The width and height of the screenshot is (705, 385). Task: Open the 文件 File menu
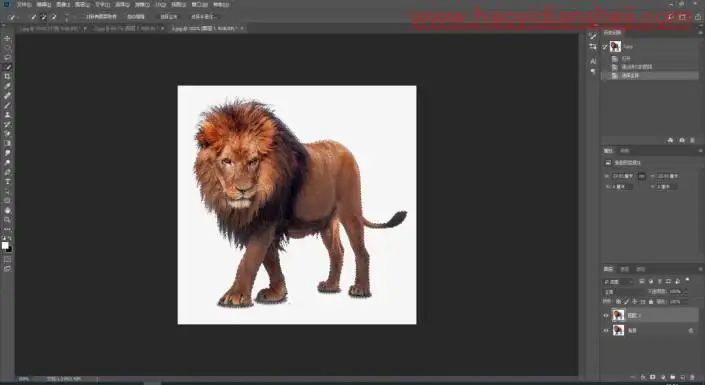tap(23, 4)
